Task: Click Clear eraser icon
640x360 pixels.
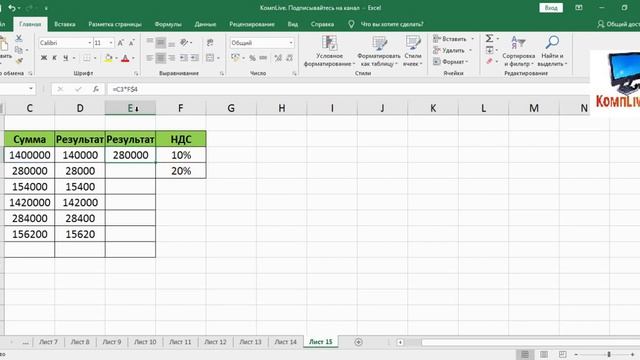Action: [x=489, y=61]
